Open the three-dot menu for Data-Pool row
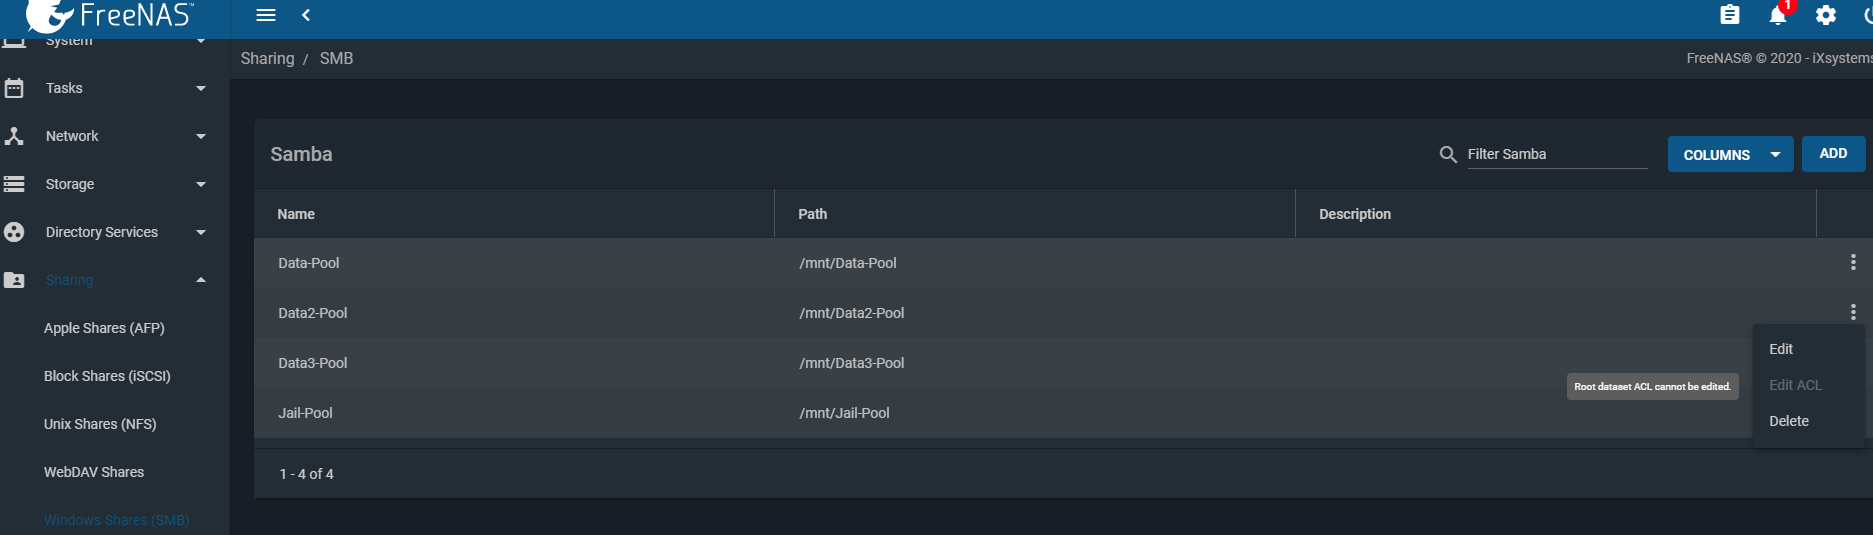Viewport: 1873px width, 535px height. click(1853, 262)
